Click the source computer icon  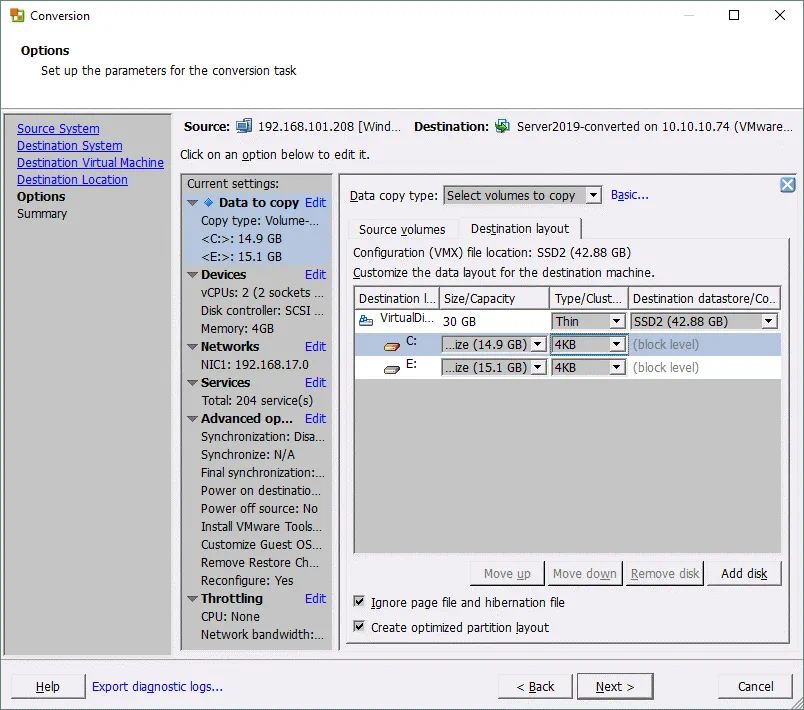point(245,127)
